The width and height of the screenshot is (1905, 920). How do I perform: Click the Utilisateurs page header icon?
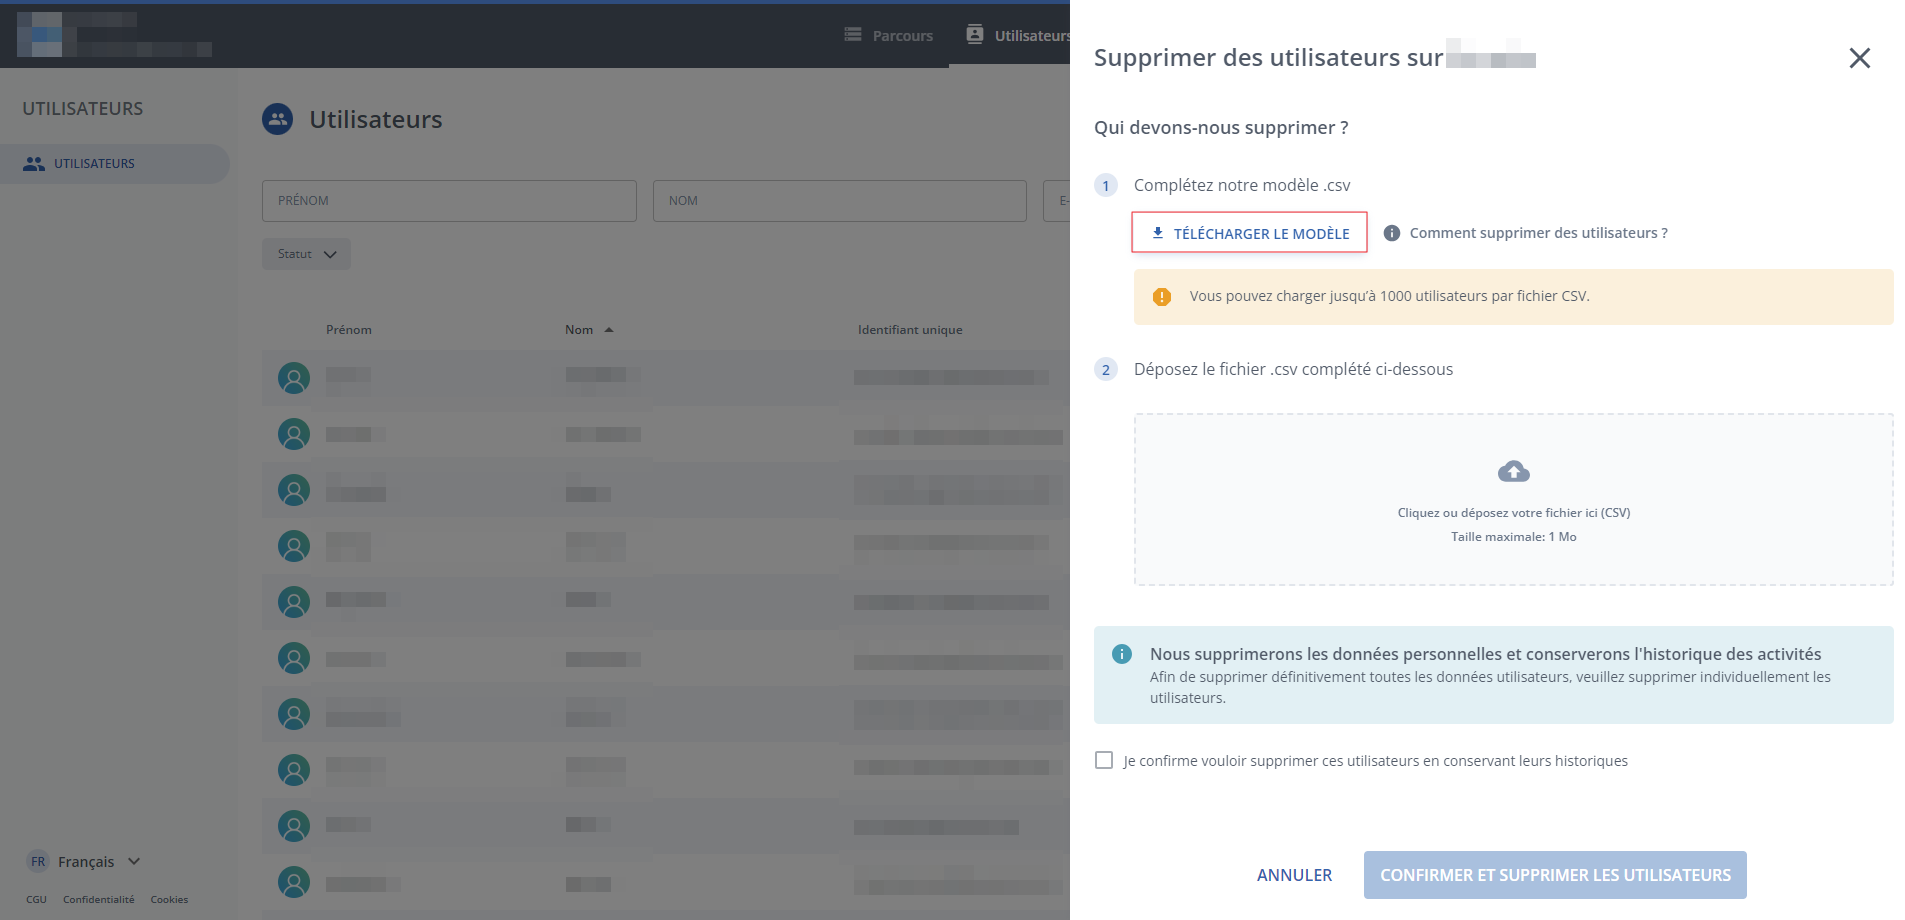(x=278, y=120)
